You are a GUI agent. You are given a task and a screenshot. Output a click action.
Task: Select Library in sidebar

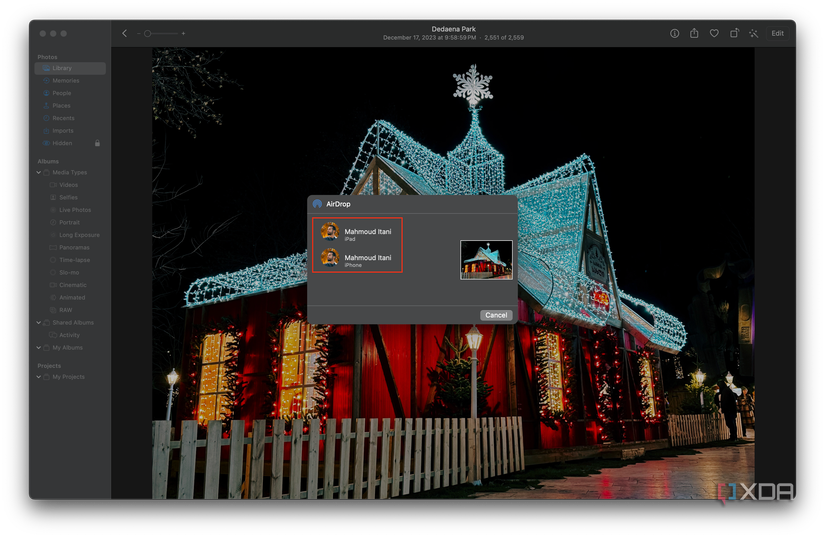coord(70,68)
